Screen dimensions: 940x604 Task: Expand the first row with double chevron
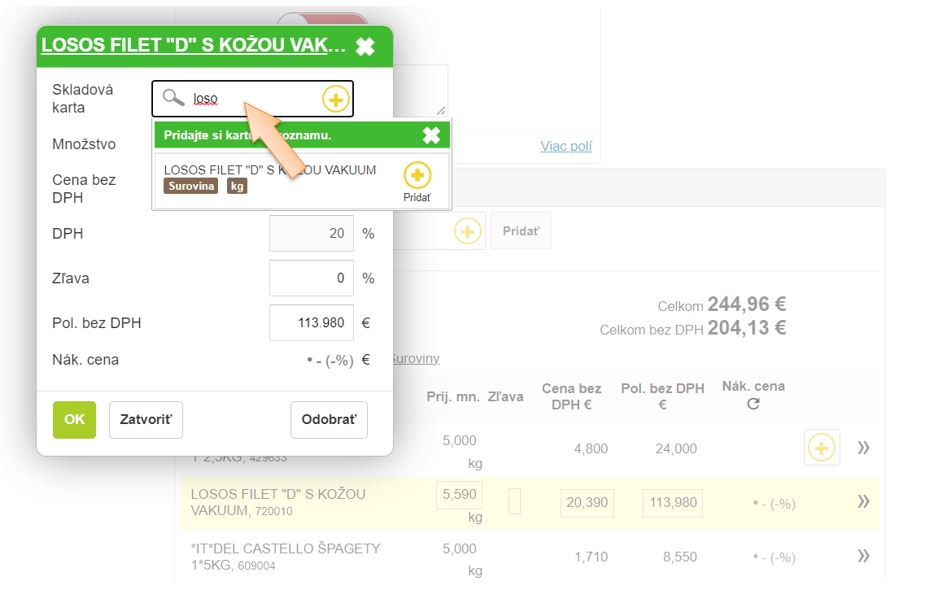click(863, 448)
